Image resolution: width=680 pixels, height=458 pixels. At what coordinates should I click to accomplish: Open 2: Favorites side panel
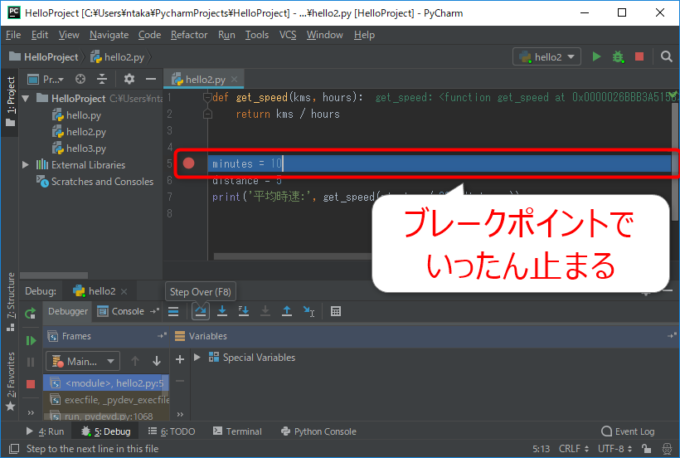[11, 382]
